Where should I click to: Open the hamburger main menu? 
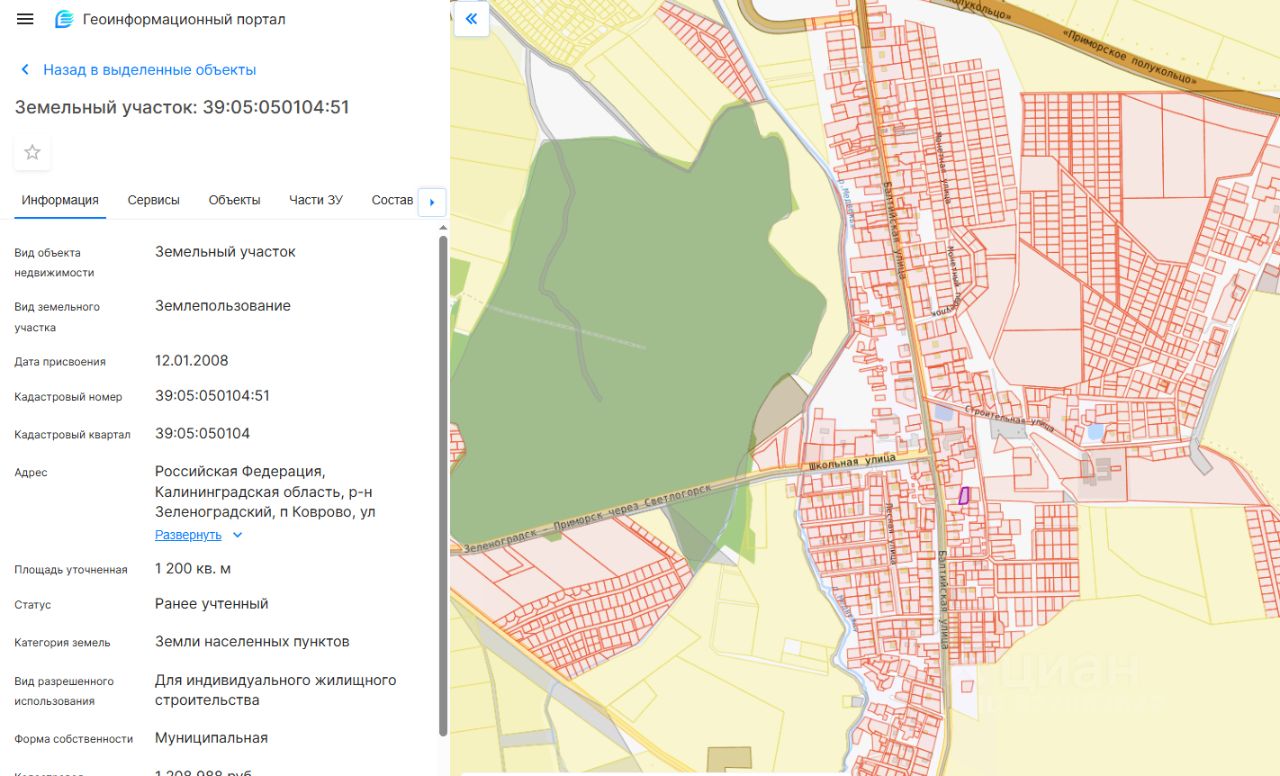click(26, 19)
